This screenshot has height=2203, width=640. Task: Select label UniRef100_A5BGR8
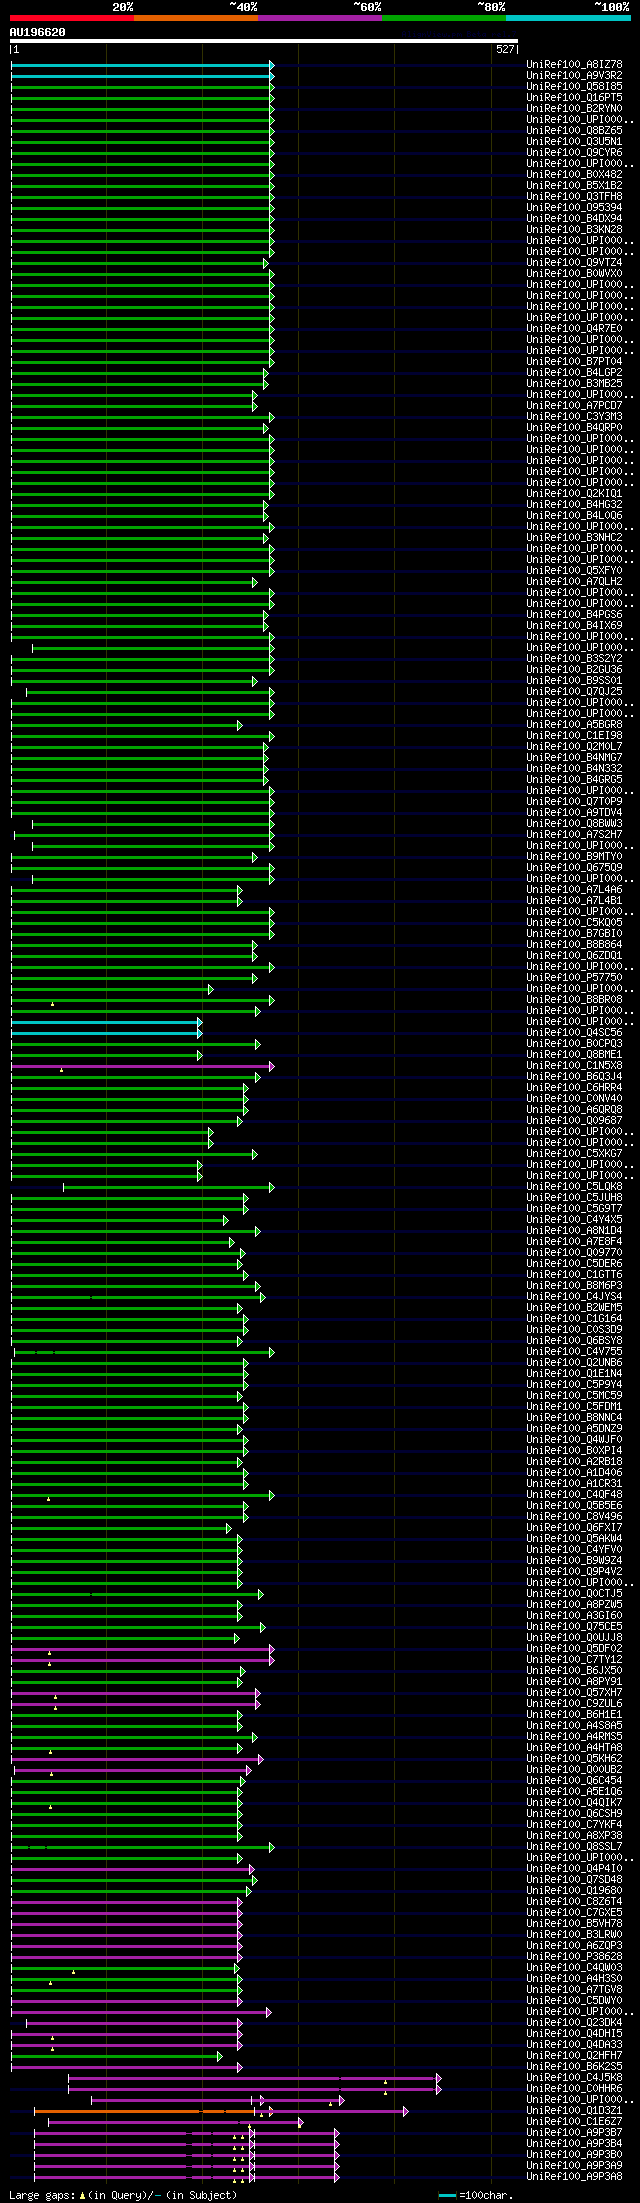point(574,724)
